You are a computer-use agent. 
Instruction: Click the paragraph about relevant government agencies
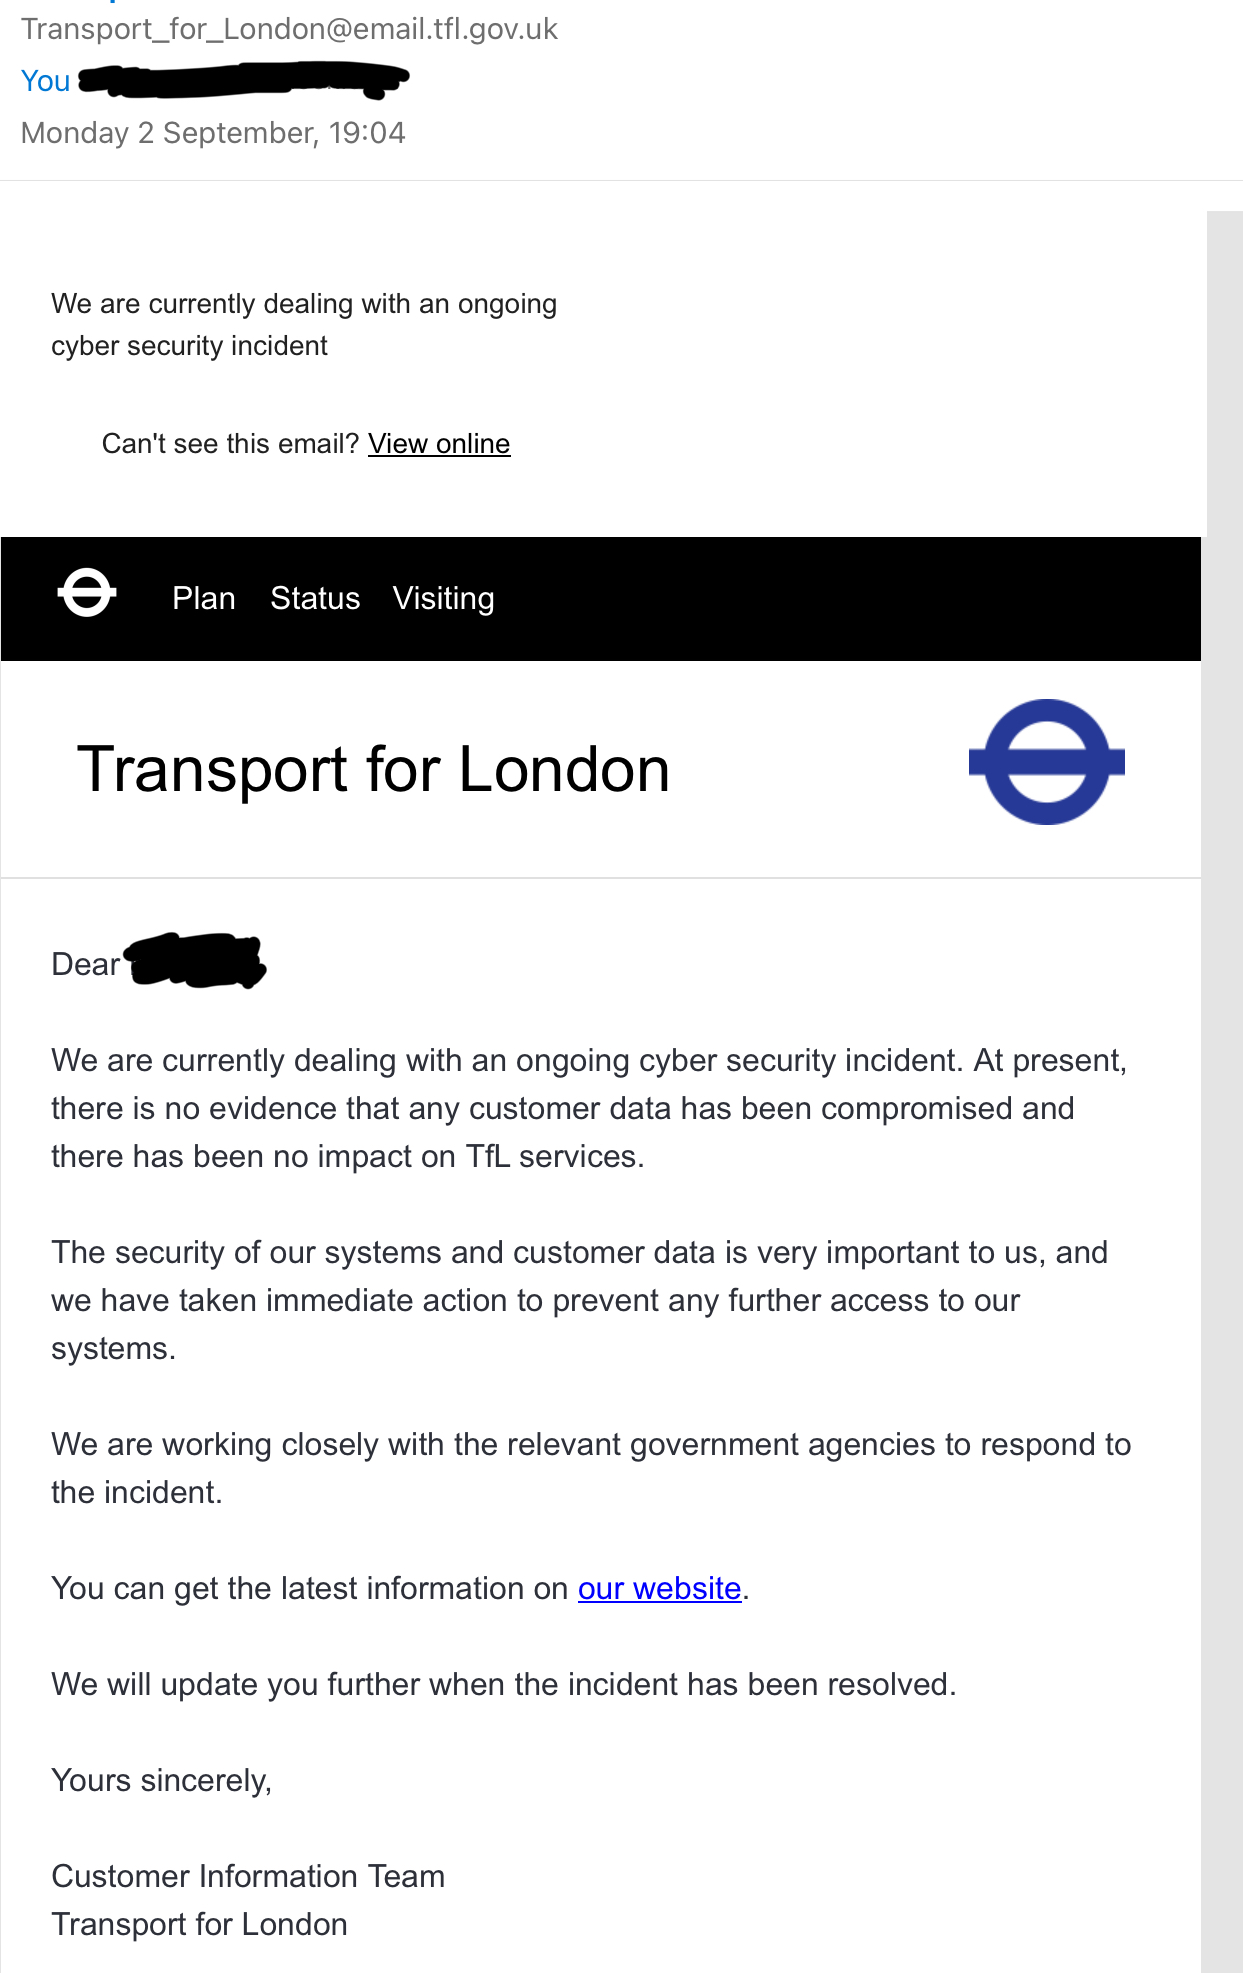pyautogui.click(x=591, y=1468)
